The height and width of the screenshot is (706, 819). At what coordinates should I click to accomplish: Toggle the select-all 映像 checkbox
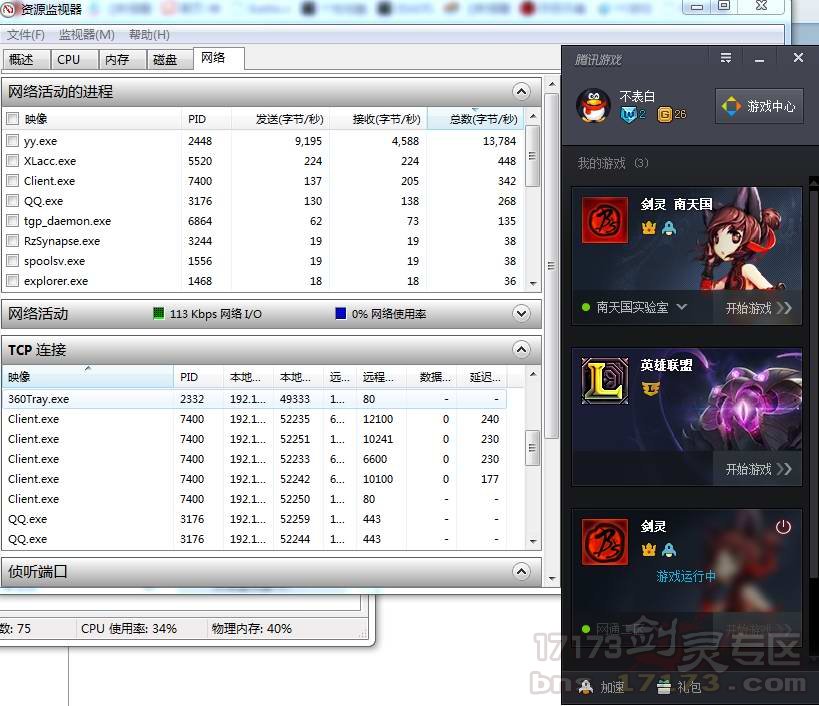coord(13,119)
